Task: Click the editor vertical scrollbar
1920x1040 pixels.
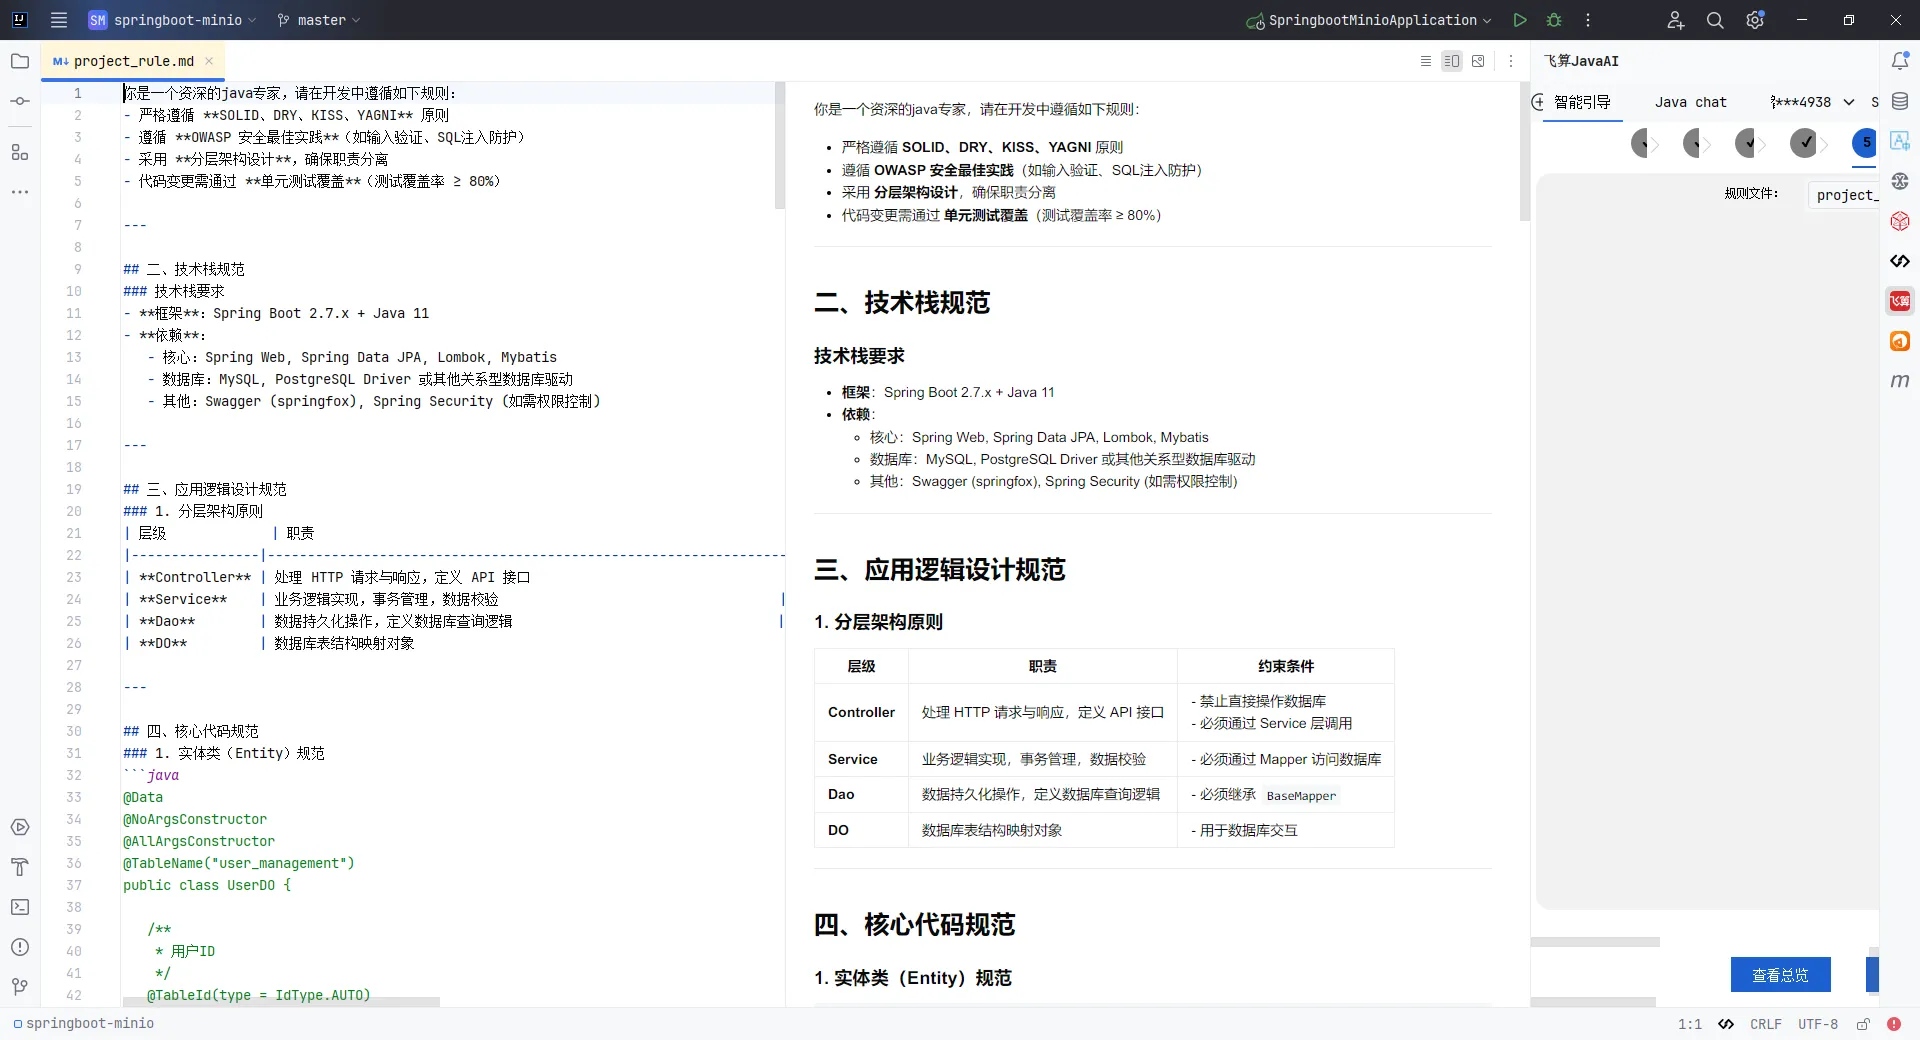Action: 780,146
